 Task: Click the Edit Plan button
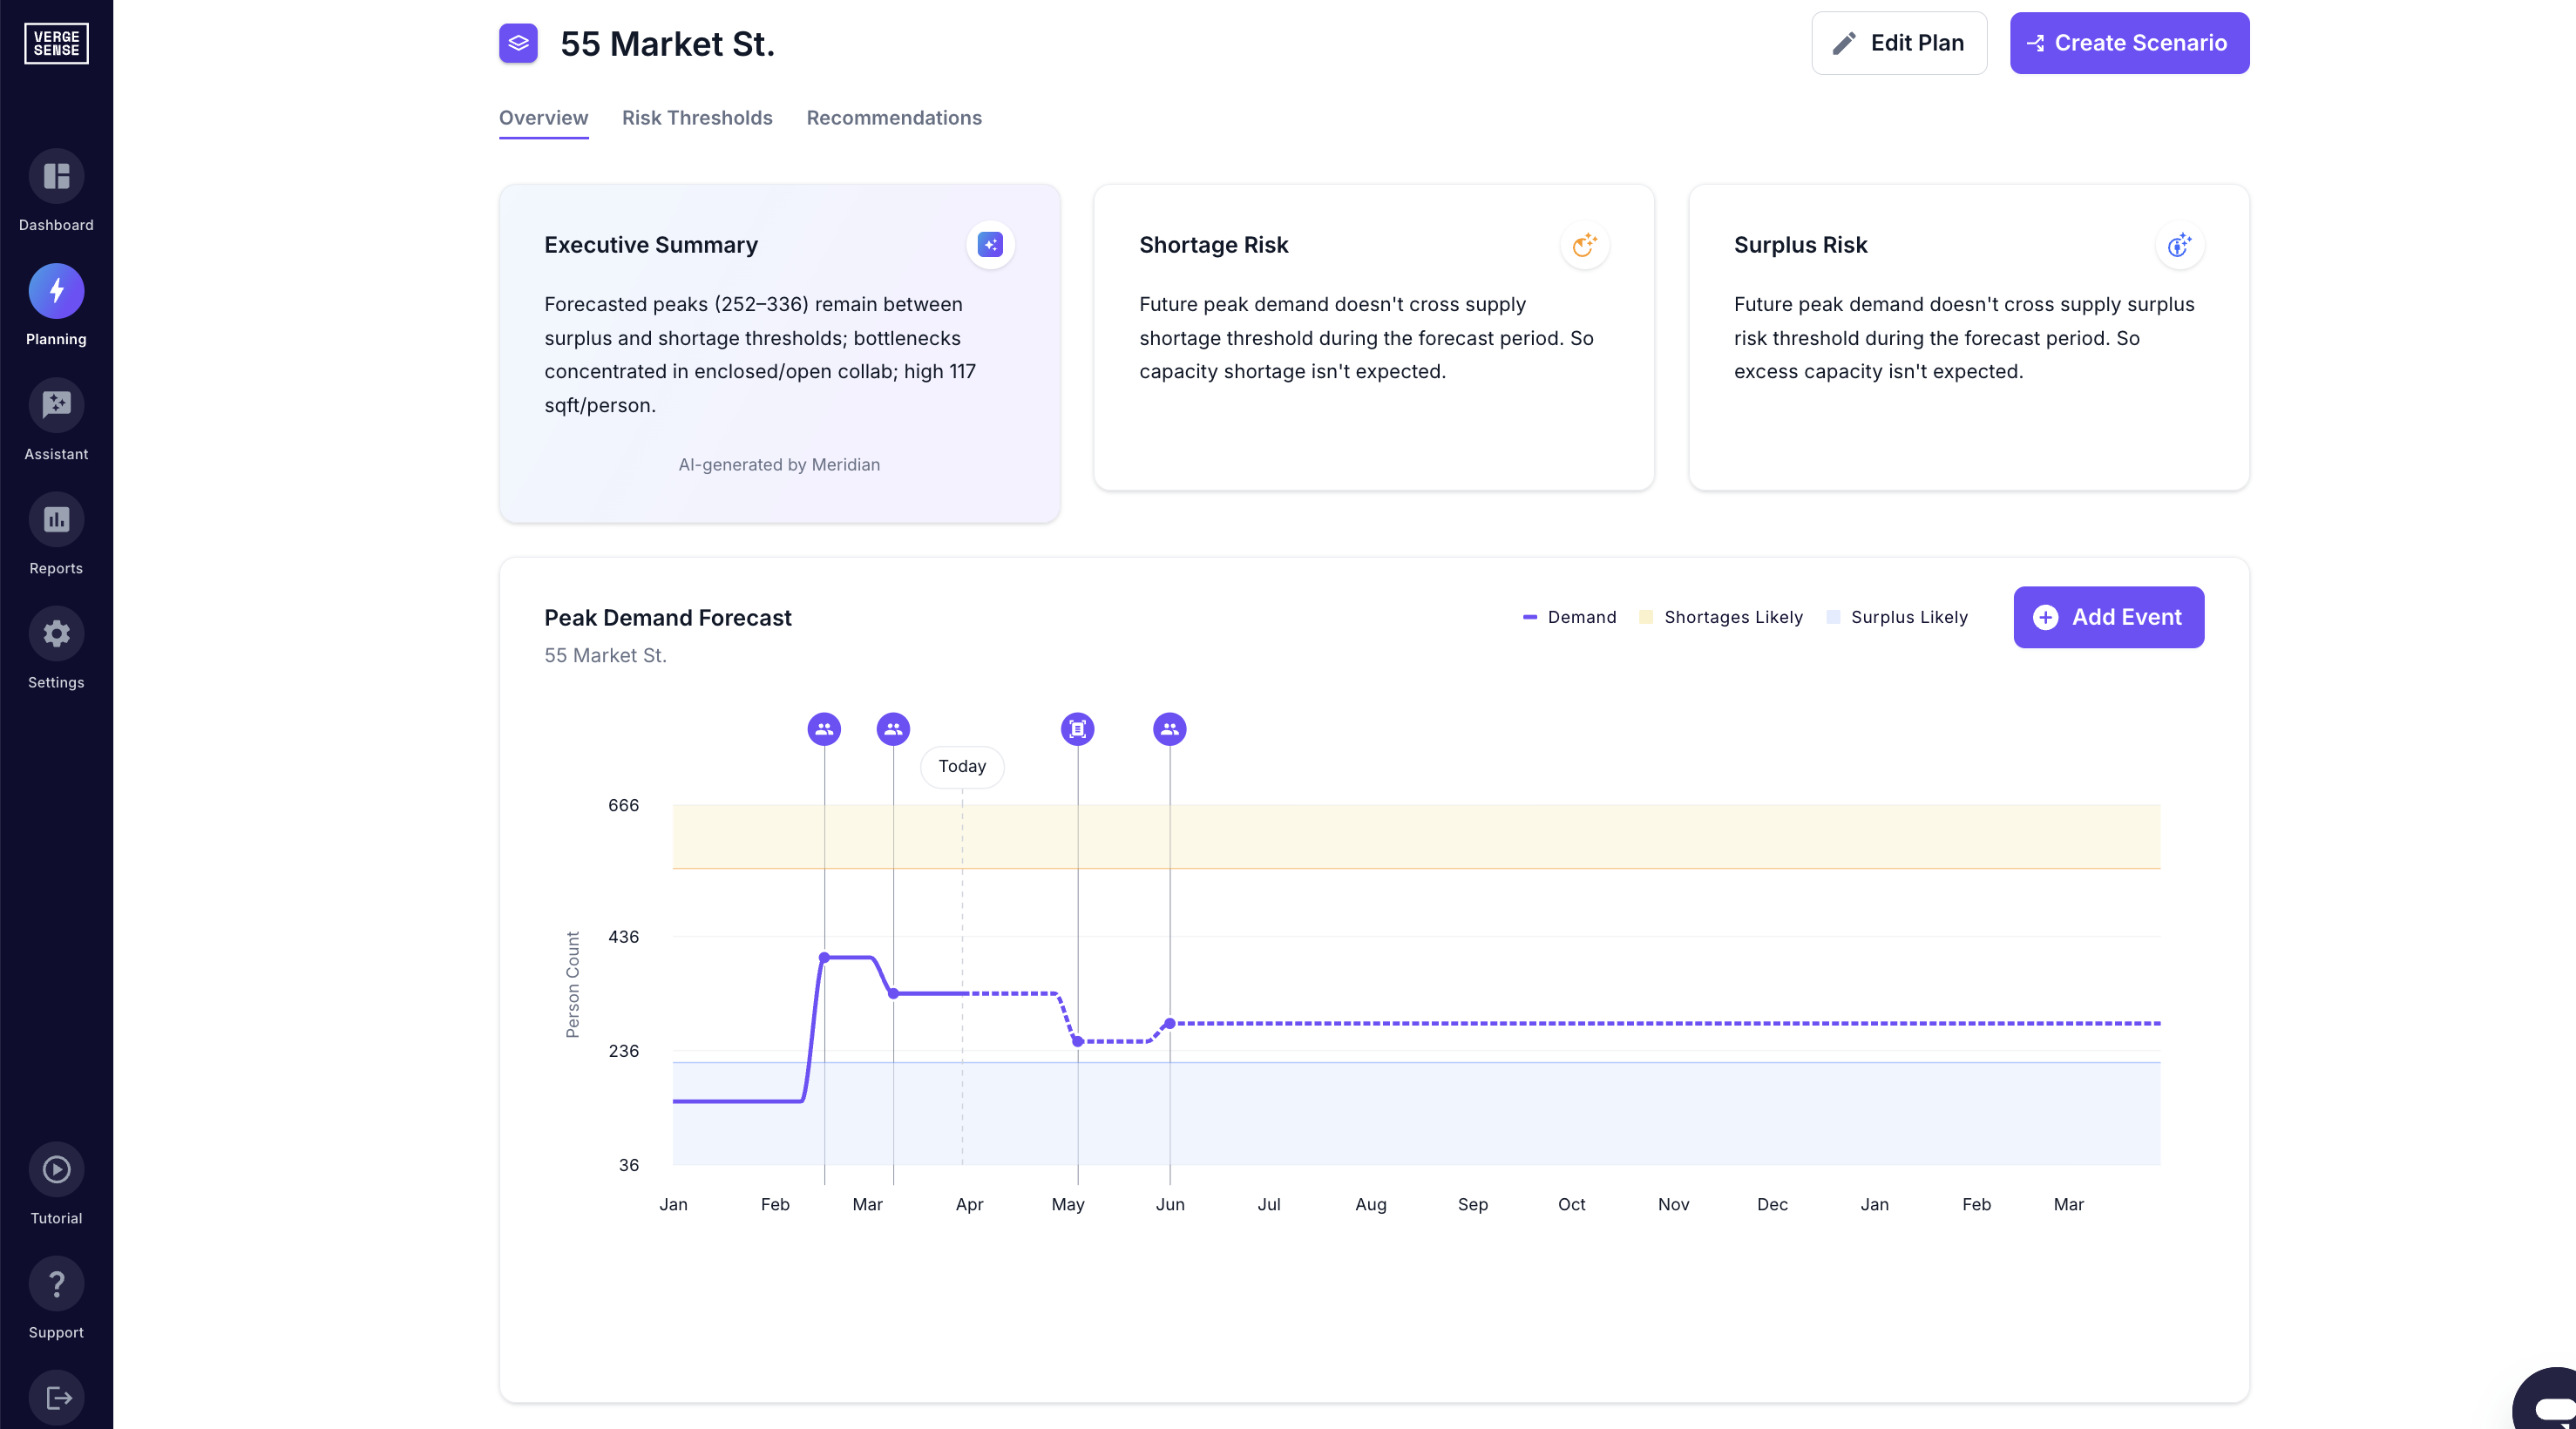(x=1898, y=43)
